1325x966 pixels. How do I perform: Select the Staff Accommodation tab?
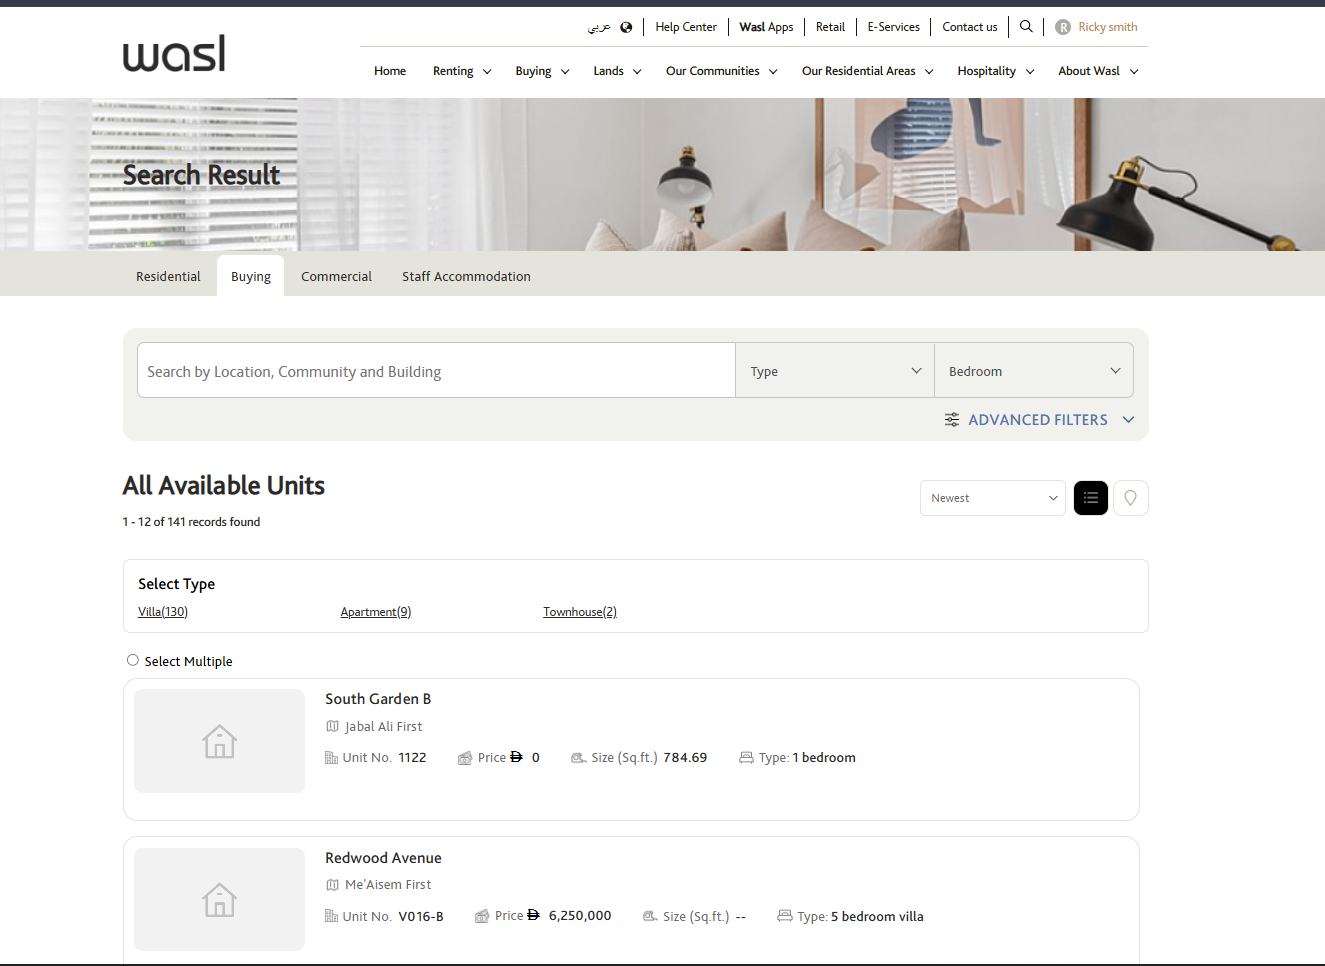(466, 277)
